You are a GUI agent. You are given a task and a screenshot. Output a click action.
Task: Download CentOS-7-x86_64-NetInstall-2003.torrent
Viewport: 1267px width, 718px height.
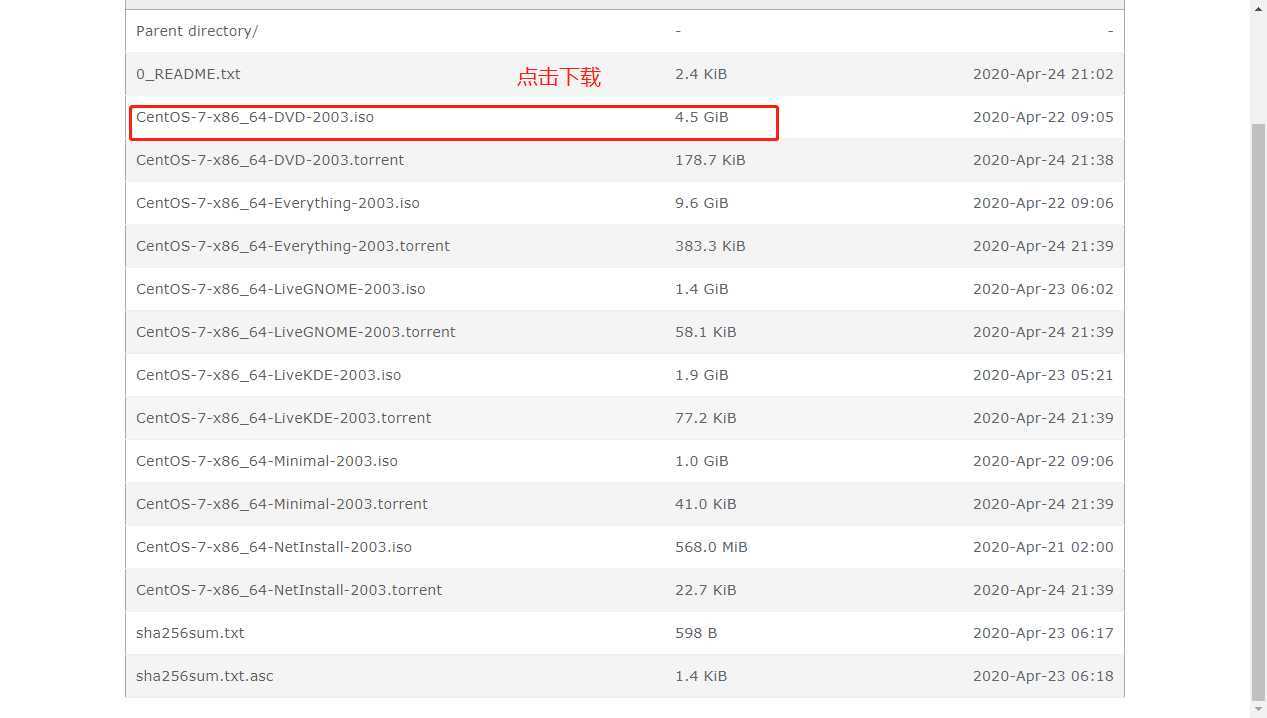289,590
